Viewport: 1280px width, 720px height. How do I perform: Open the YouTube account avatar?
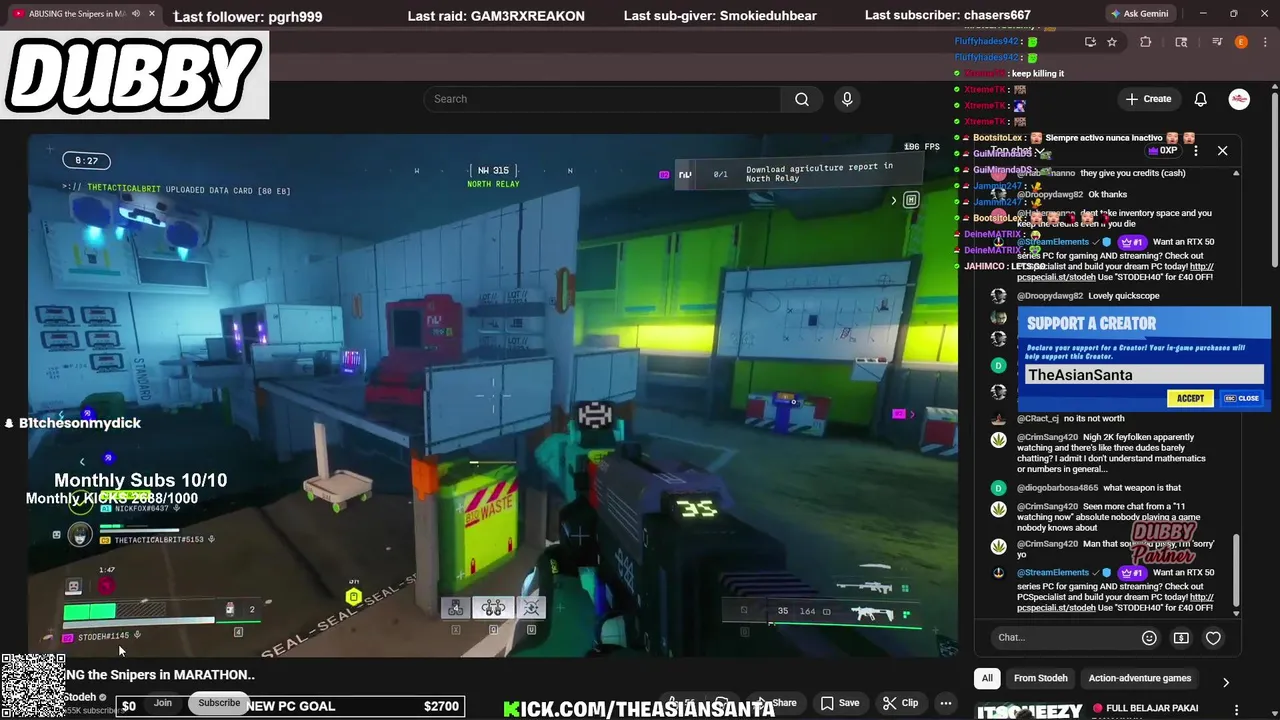[x=1239, y=99]
